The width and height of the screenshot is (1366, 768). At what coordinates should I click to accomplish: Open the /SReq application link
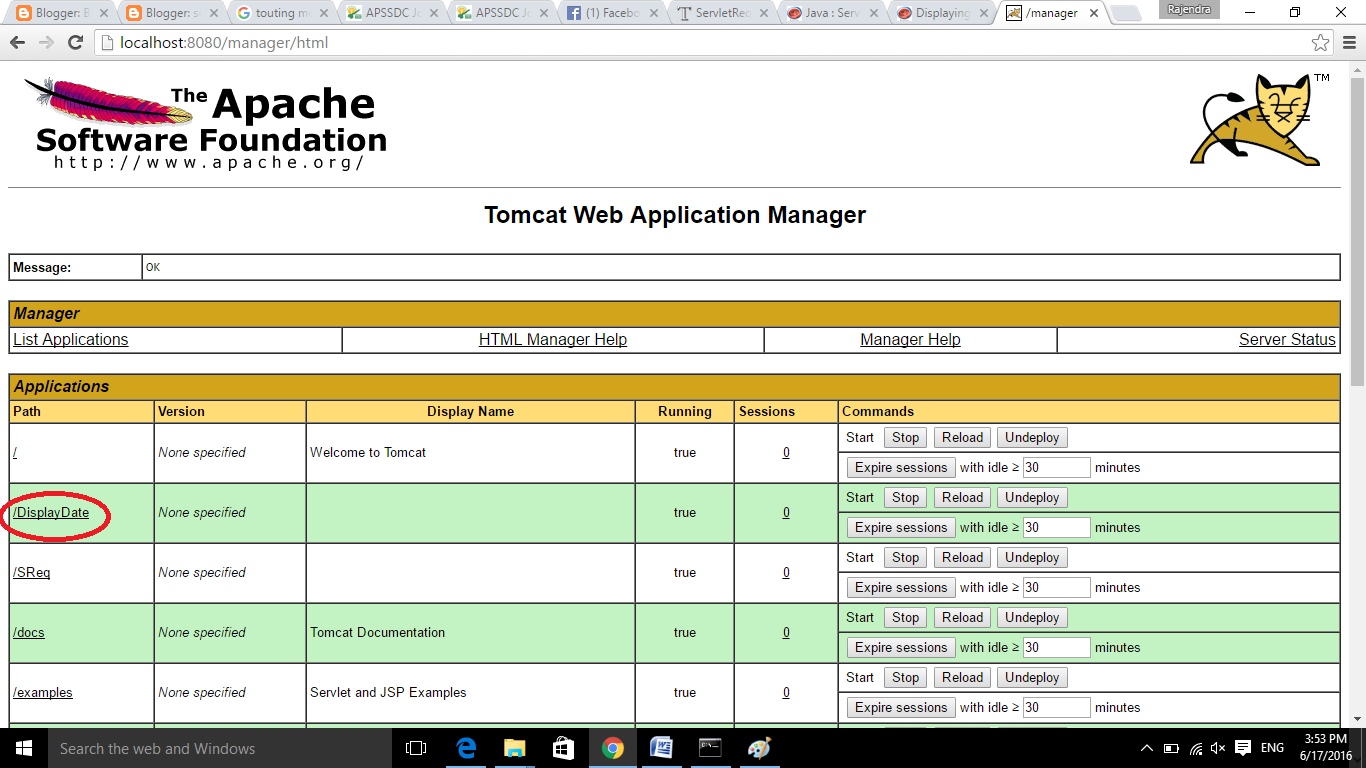[31, 573]
